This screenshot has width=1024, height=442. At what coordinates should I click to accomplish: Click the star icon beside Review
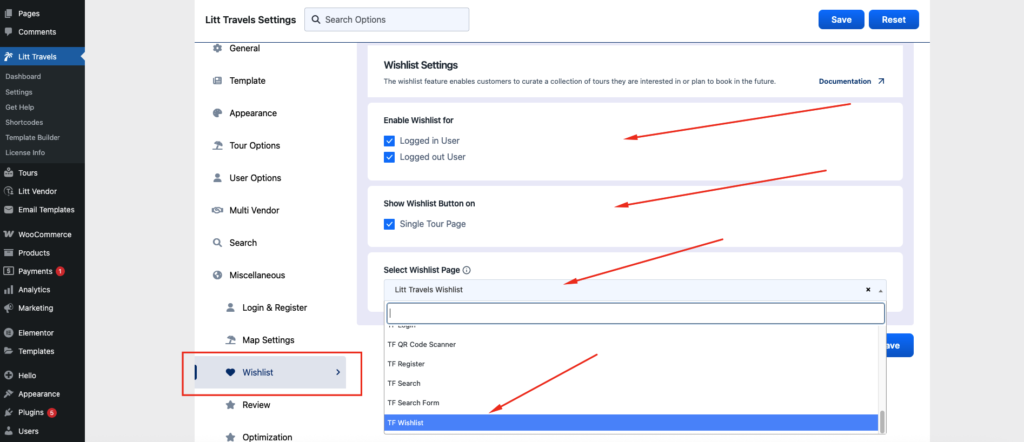coord(230,405)
